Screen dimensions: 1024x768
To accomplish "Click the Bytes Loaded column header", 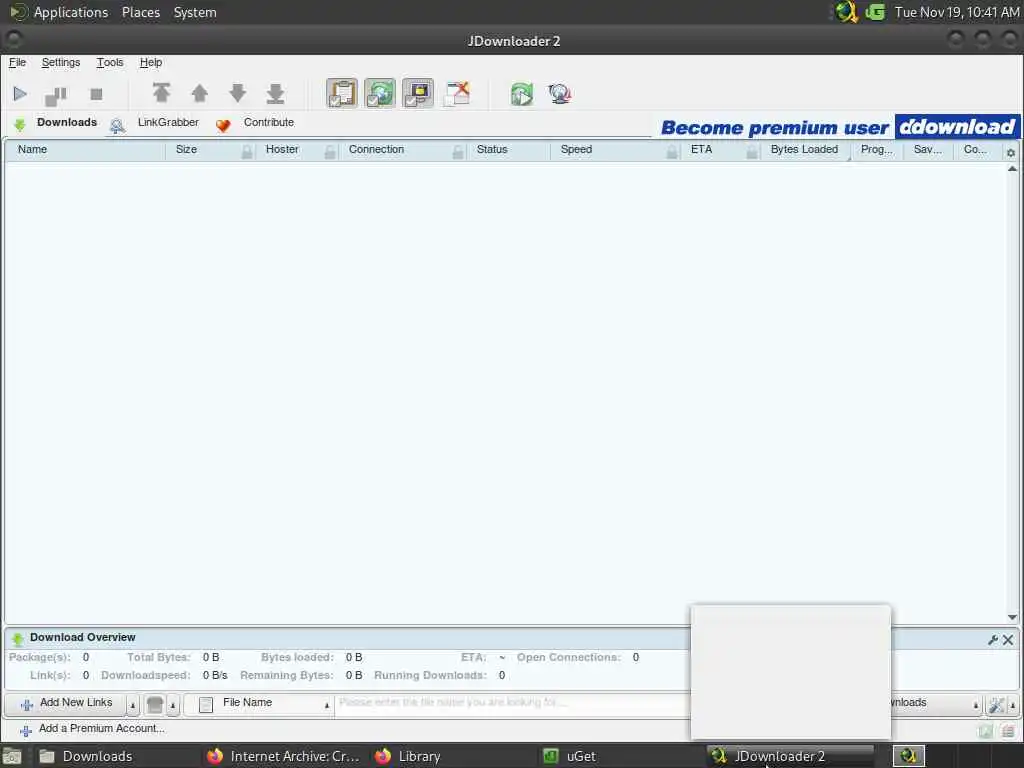I will pos(805,150).
